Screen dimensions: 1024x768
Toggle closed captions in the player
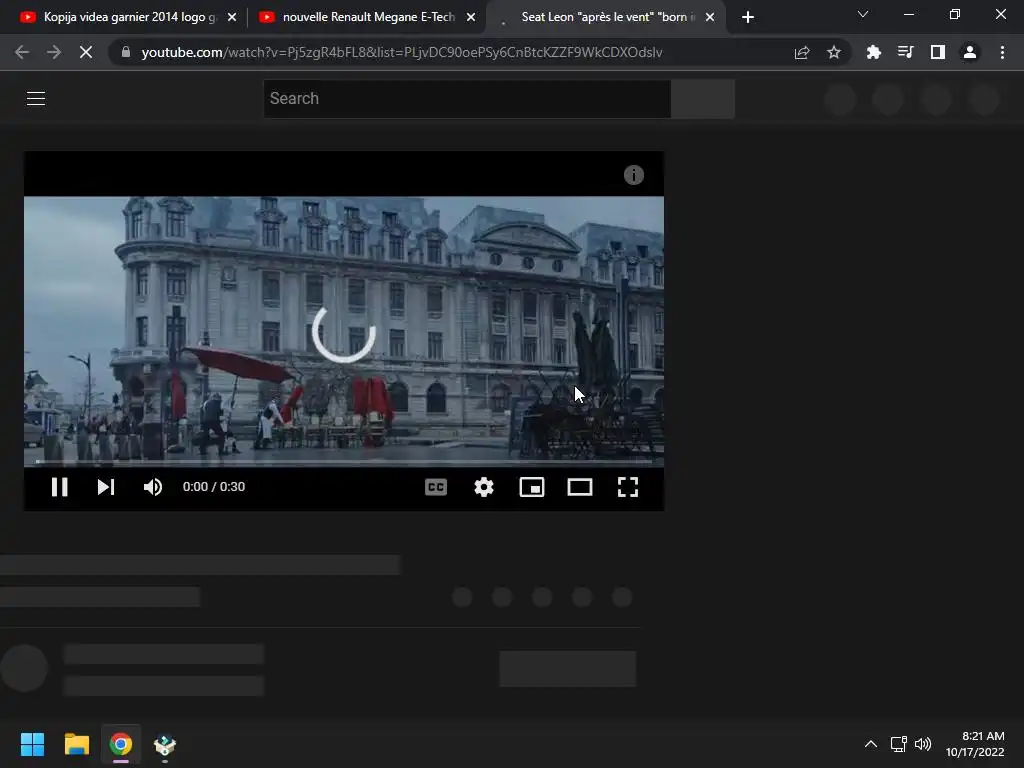436,487
